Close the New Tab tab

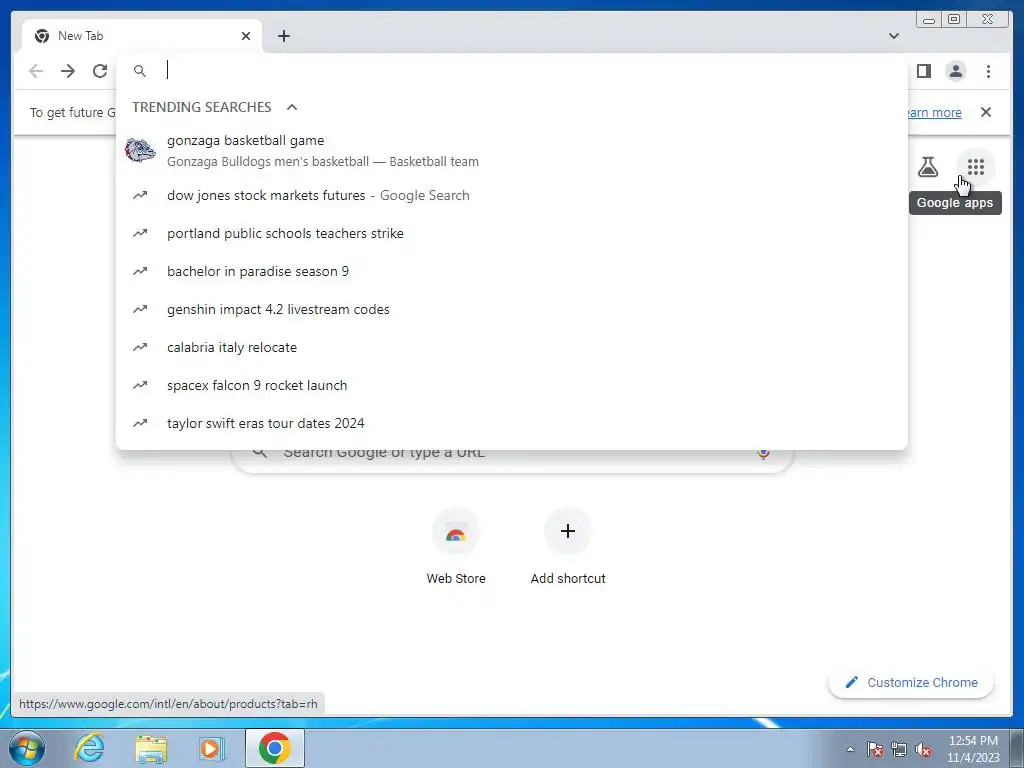246,36
